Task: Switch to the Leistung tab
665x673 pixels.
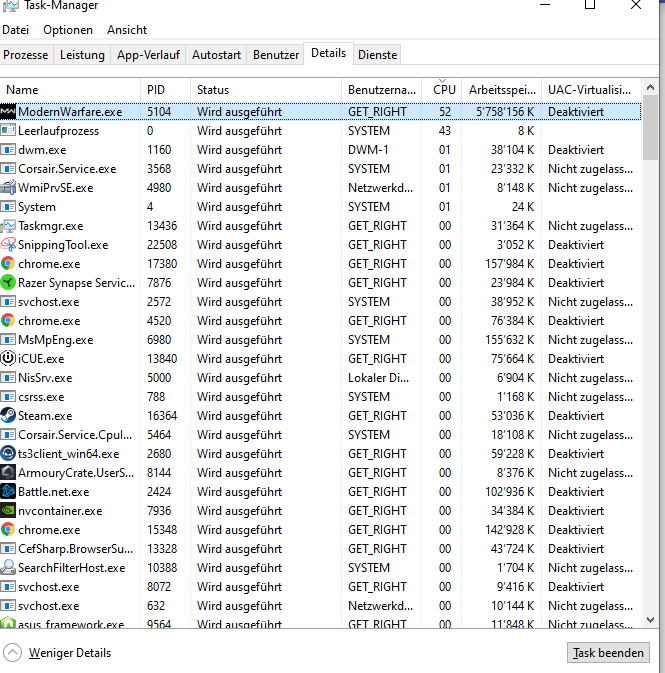Action: click(x=82, y=55)
